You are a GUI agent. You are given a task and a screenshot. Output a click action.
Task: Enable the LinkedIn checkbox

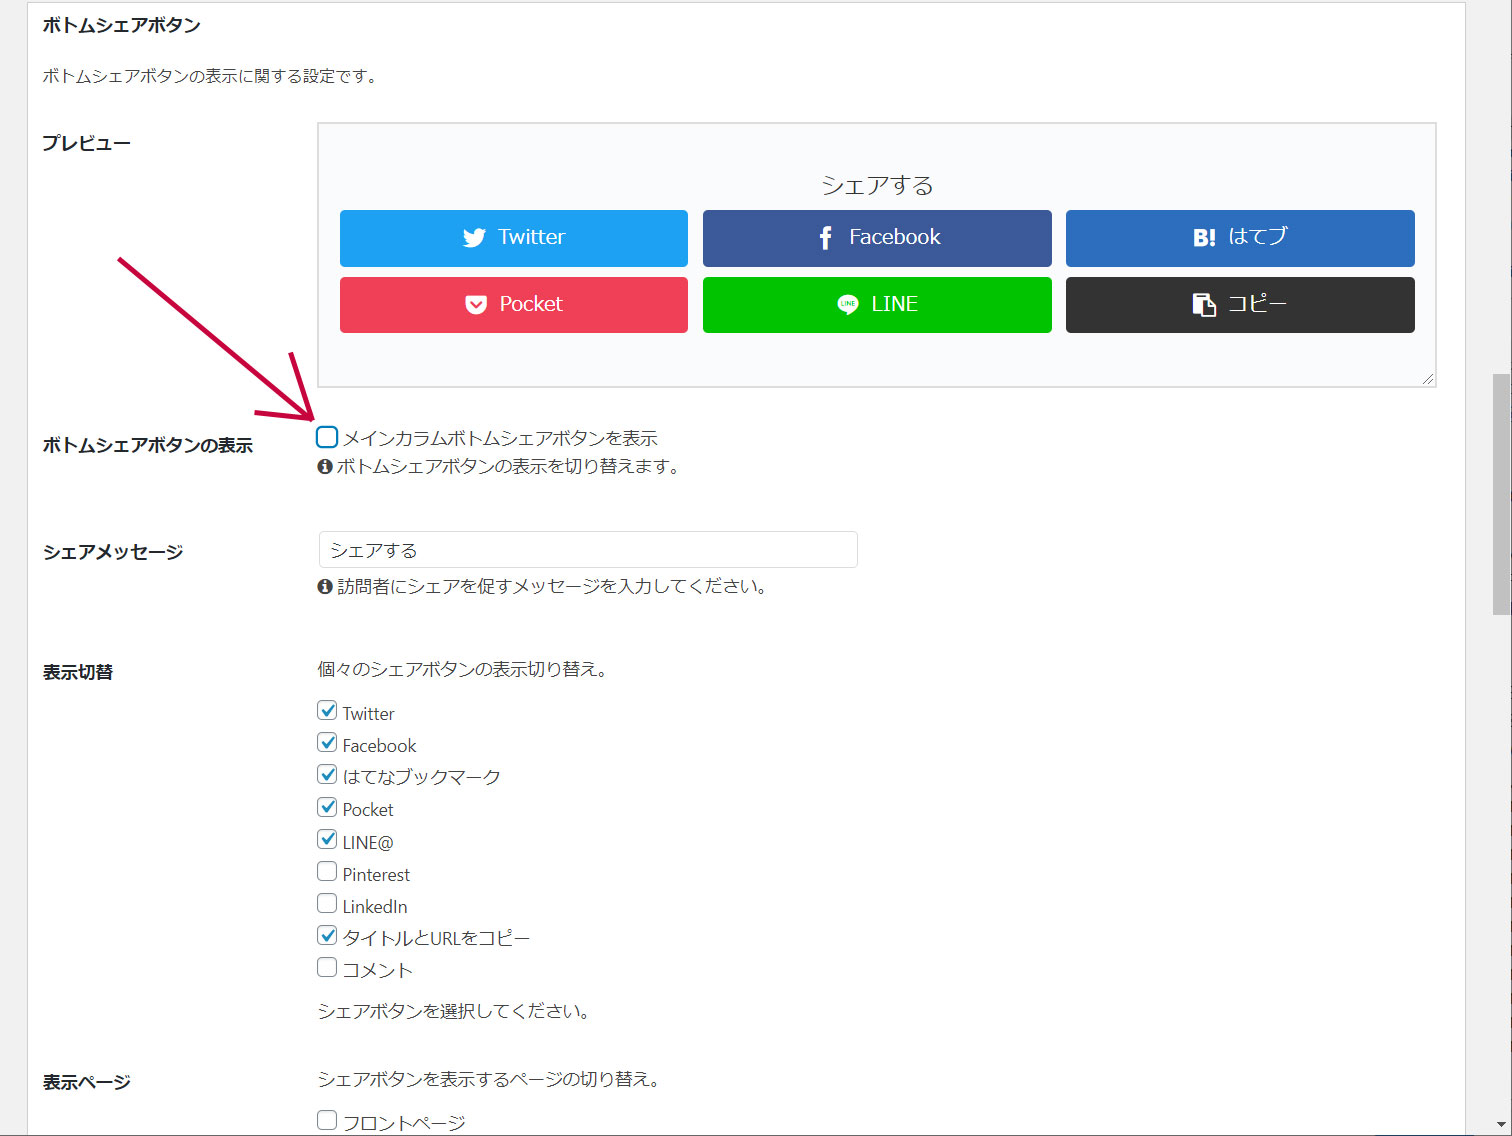pyautogui.click(x=327, y=904)
